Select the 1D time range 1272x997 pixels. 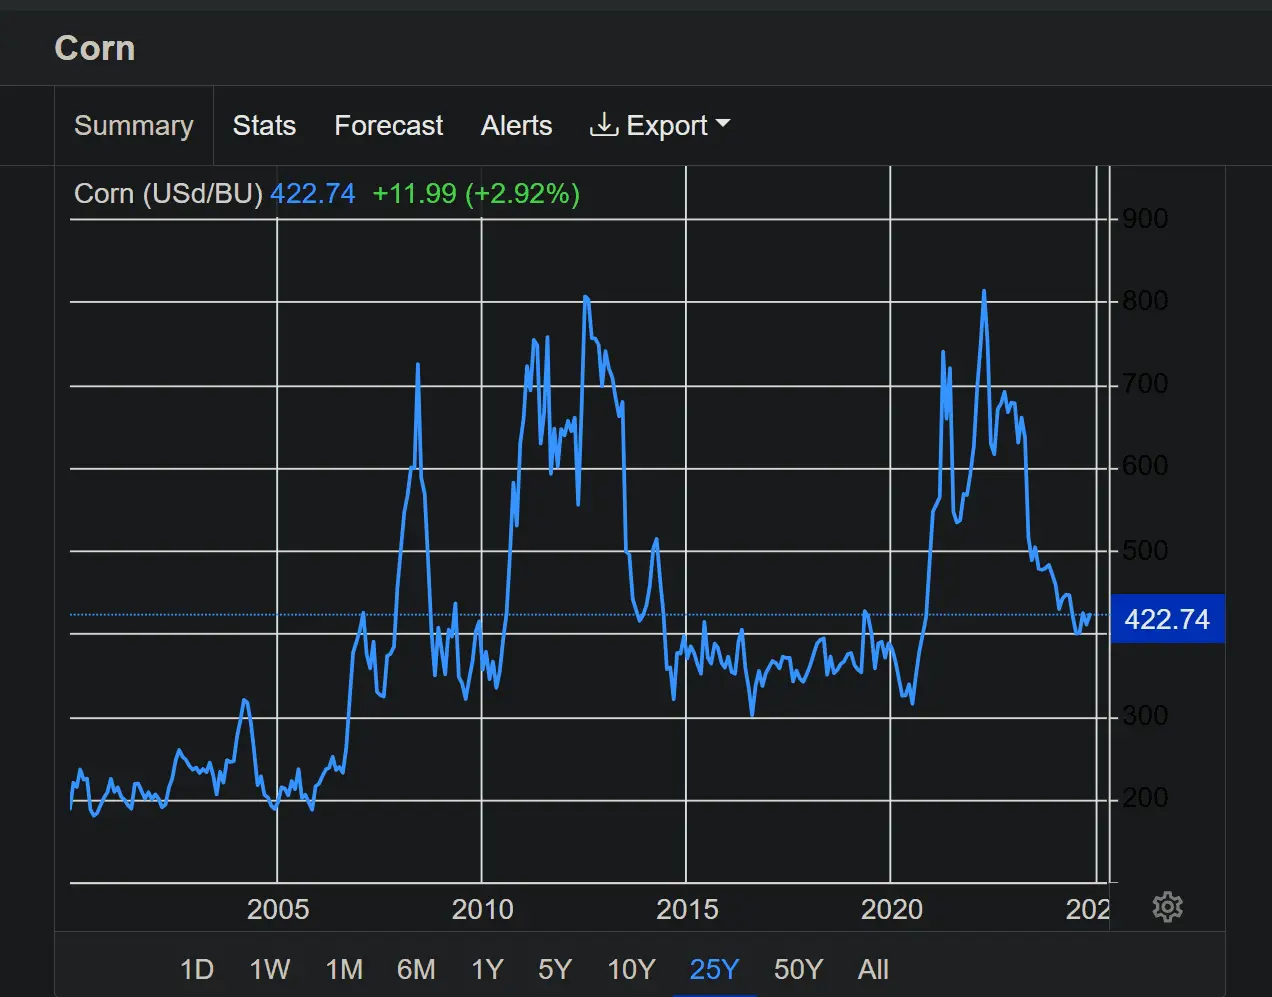pyautogui.click(x=197, y=969)
